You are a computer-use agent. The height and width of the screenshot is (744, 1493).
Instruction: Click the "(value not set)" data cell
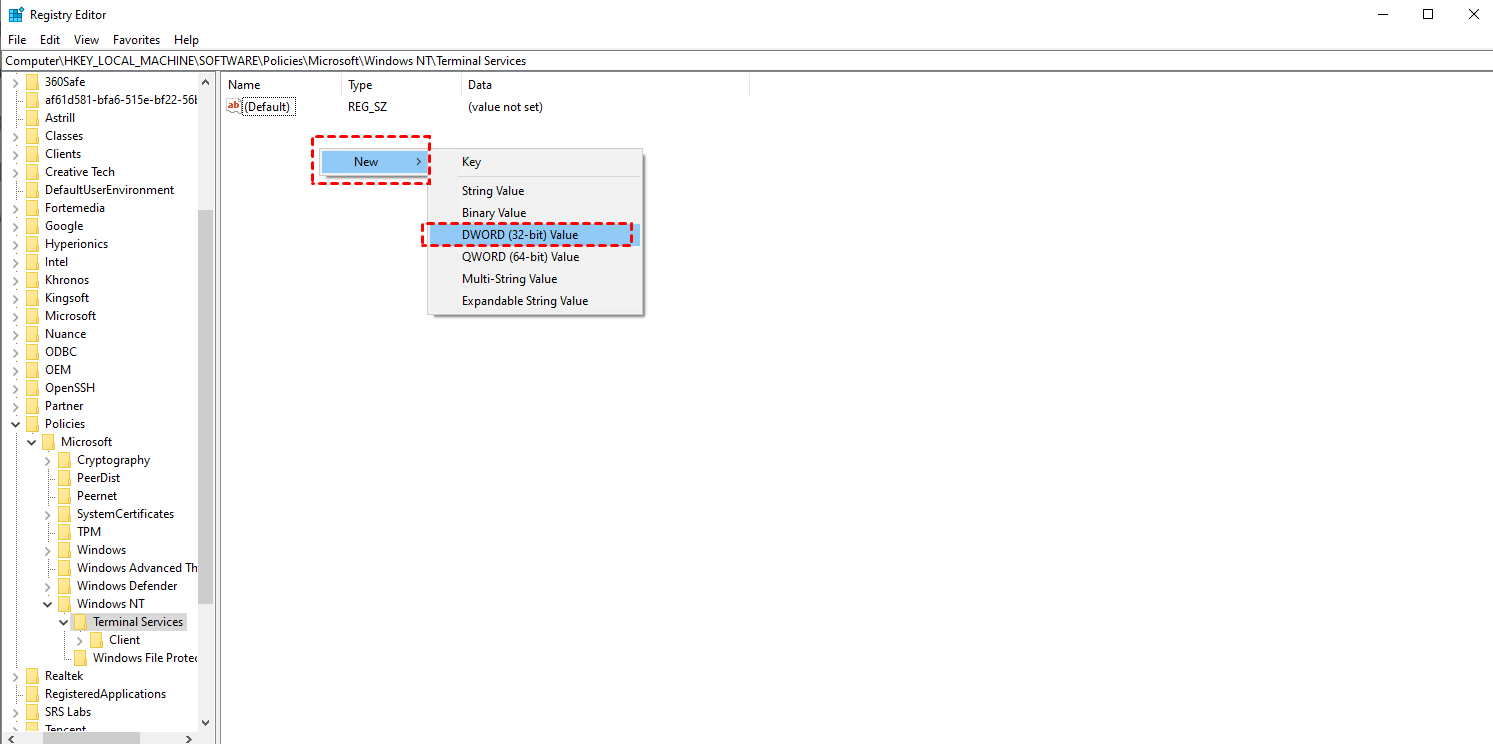point(505,107)
